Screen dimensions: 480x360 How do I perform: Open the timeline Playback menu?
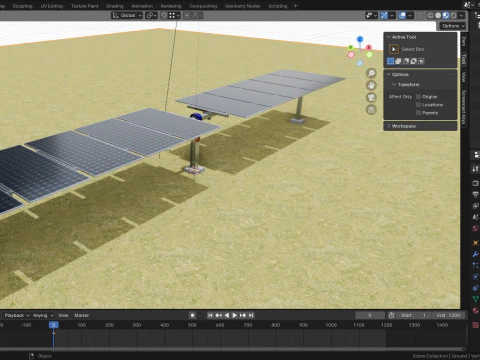click(17, 315)
